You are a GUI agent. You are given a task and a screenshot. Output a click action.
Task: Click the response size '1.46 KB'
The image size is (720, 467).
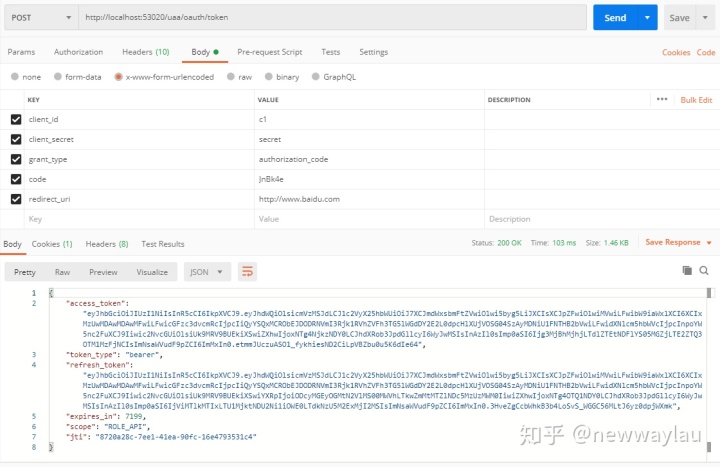coord(616,243)
